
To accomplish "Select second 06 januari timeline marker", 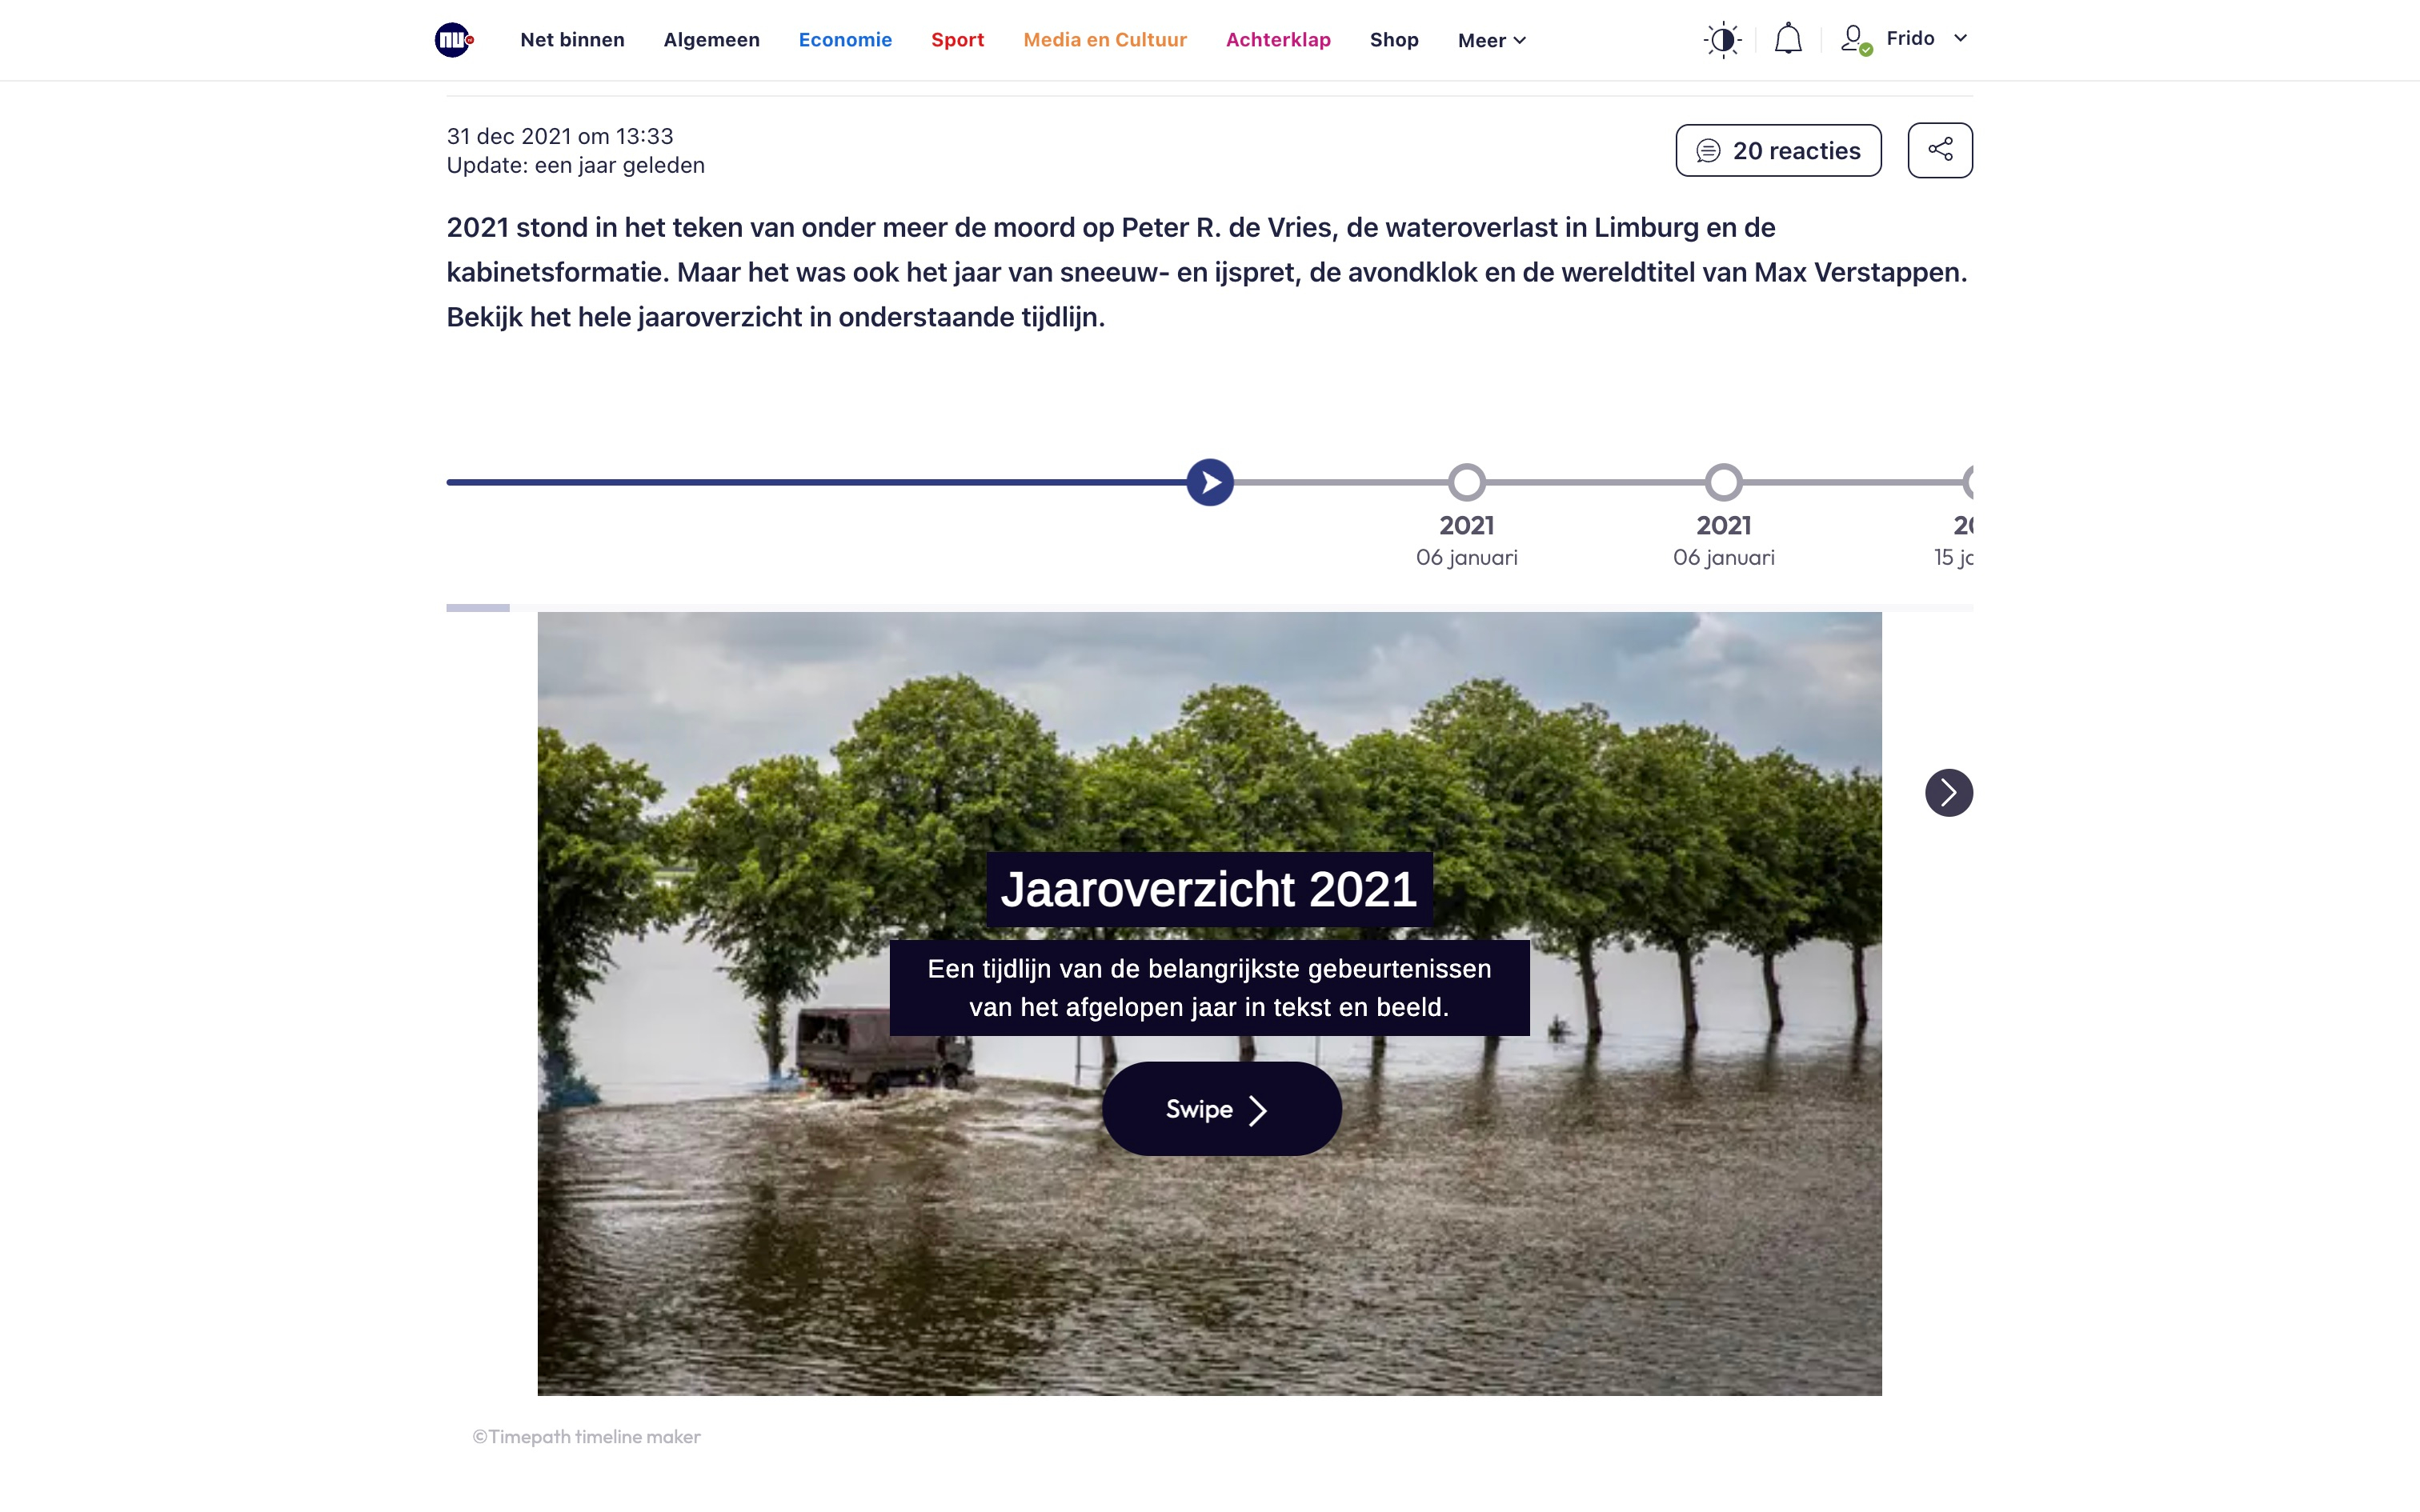I will click(x=1723, y=483).
